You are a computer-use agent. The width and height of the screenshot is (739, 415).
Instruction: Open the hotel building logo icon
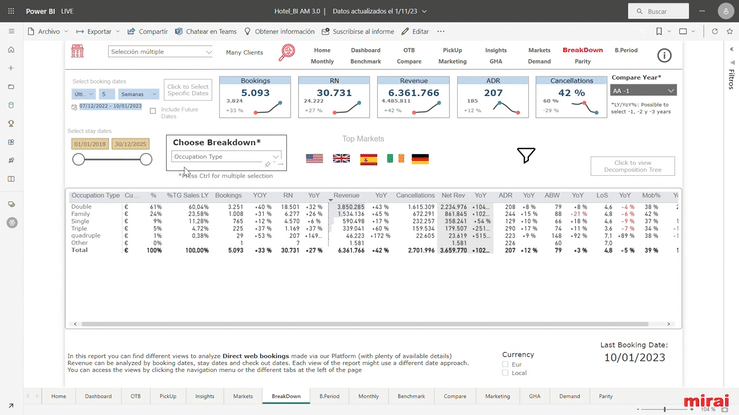[x=78, y=51]
